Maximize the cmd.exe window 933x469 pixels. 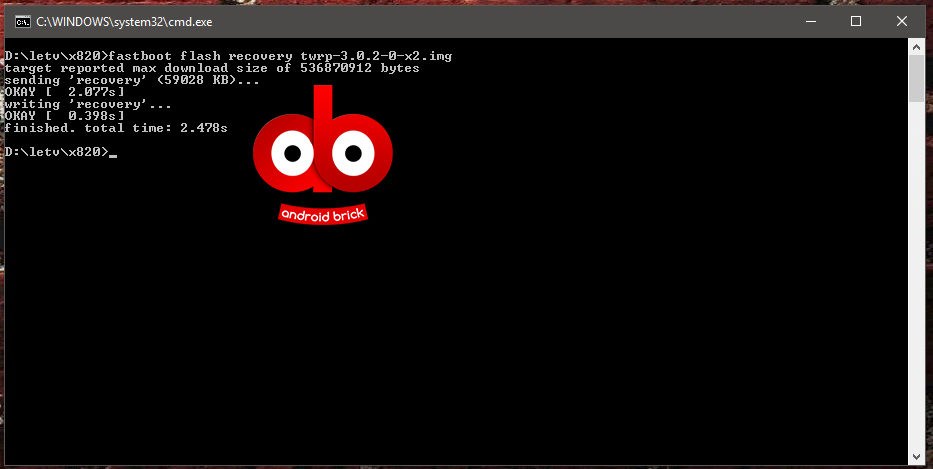pyautogui.click(x=856, y=21)
